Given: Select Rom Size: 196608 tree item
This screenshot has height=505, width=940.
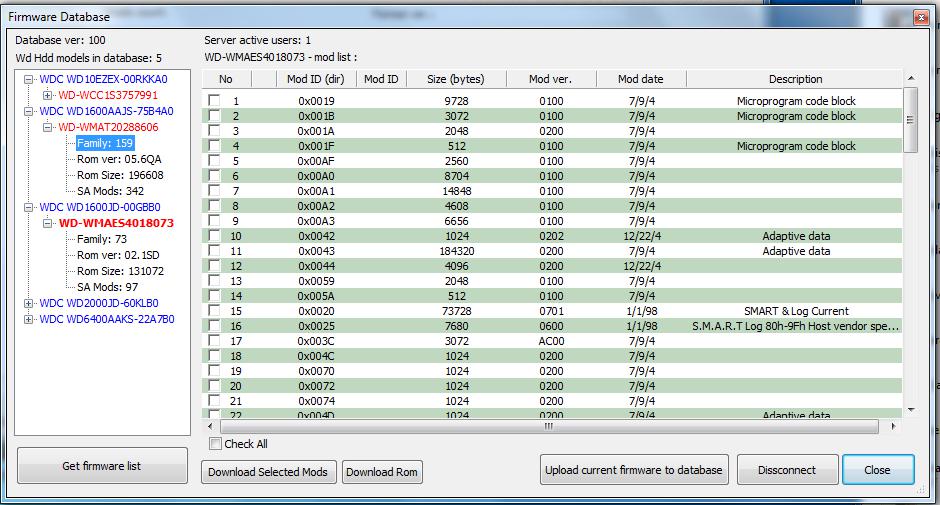Looking at the screenshot, I should pyautogui.click(x=120, y=175).
